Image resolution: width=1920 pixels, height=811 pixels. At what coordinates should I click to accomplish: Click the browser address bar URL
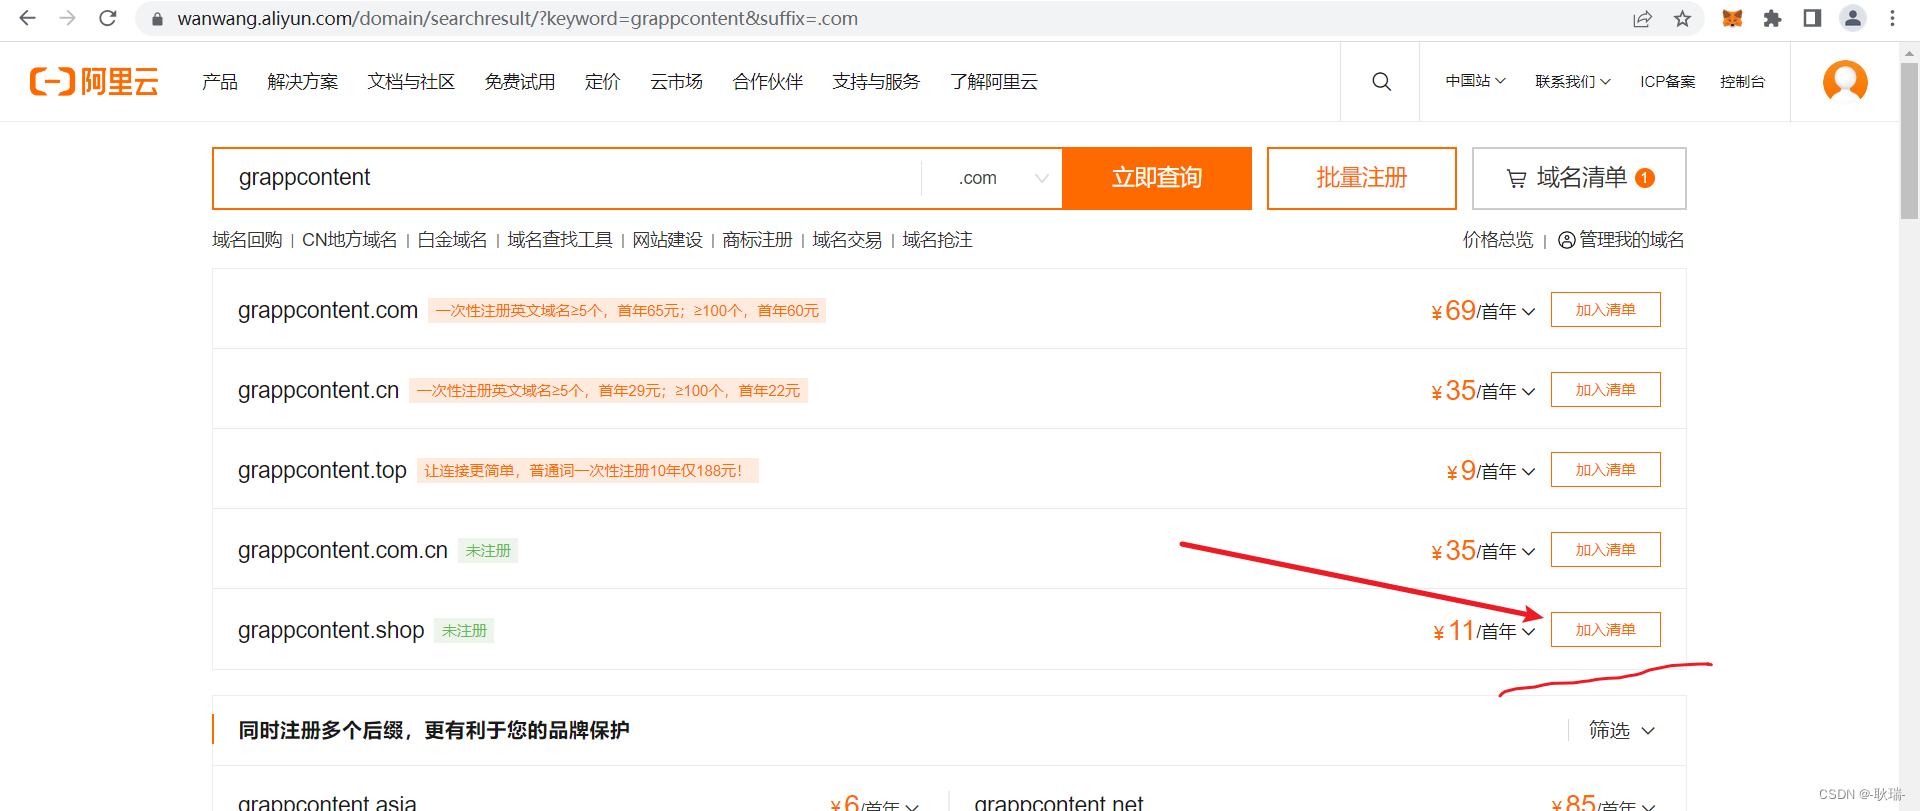pos(518,19)
